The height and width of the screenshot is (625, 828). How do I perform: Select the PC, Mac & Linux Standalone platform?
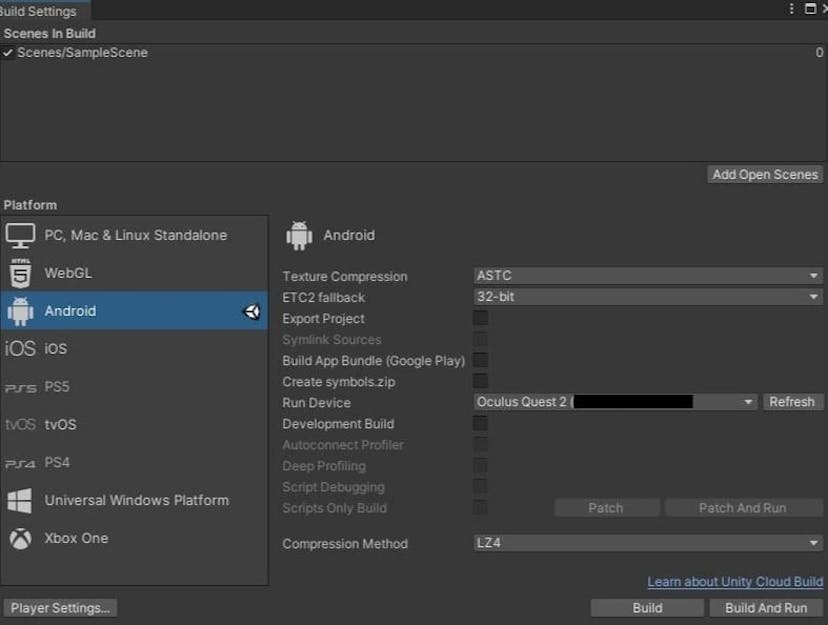[x=135, y=234]
